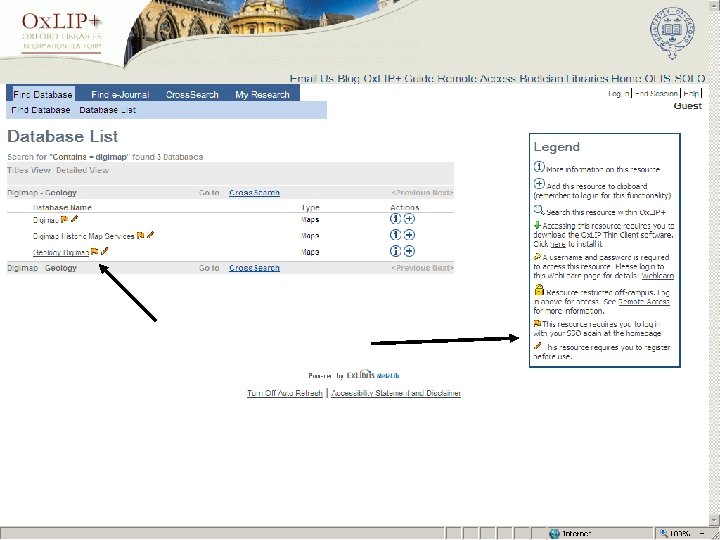Image resolution: width=720 pixels, height=540 pixels.
Task: Click Log in link
Action: tap(619, 94)
